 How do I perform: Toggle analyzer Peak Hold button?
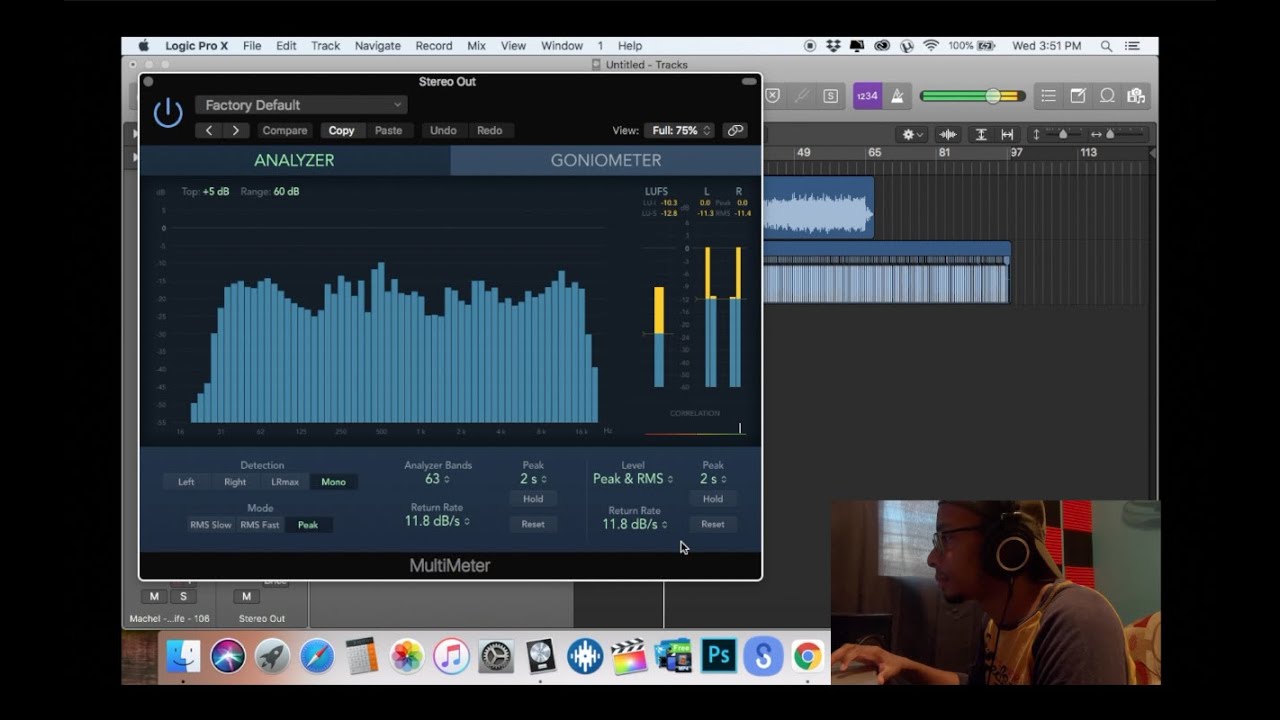pyautogui.click(x=533, y=499)
